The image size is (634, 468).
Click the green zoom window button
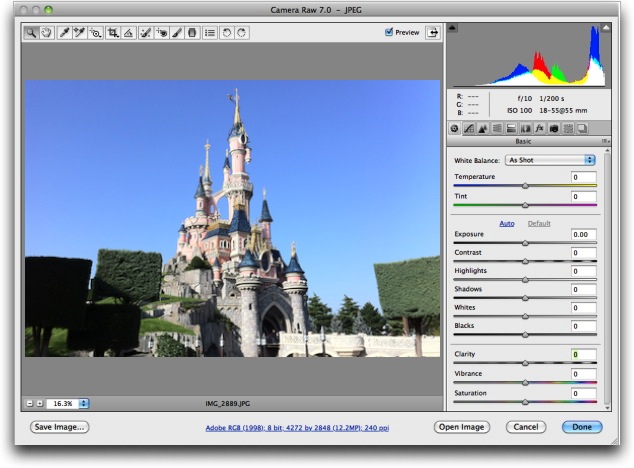pyautogui.click(x=48, y=10)
